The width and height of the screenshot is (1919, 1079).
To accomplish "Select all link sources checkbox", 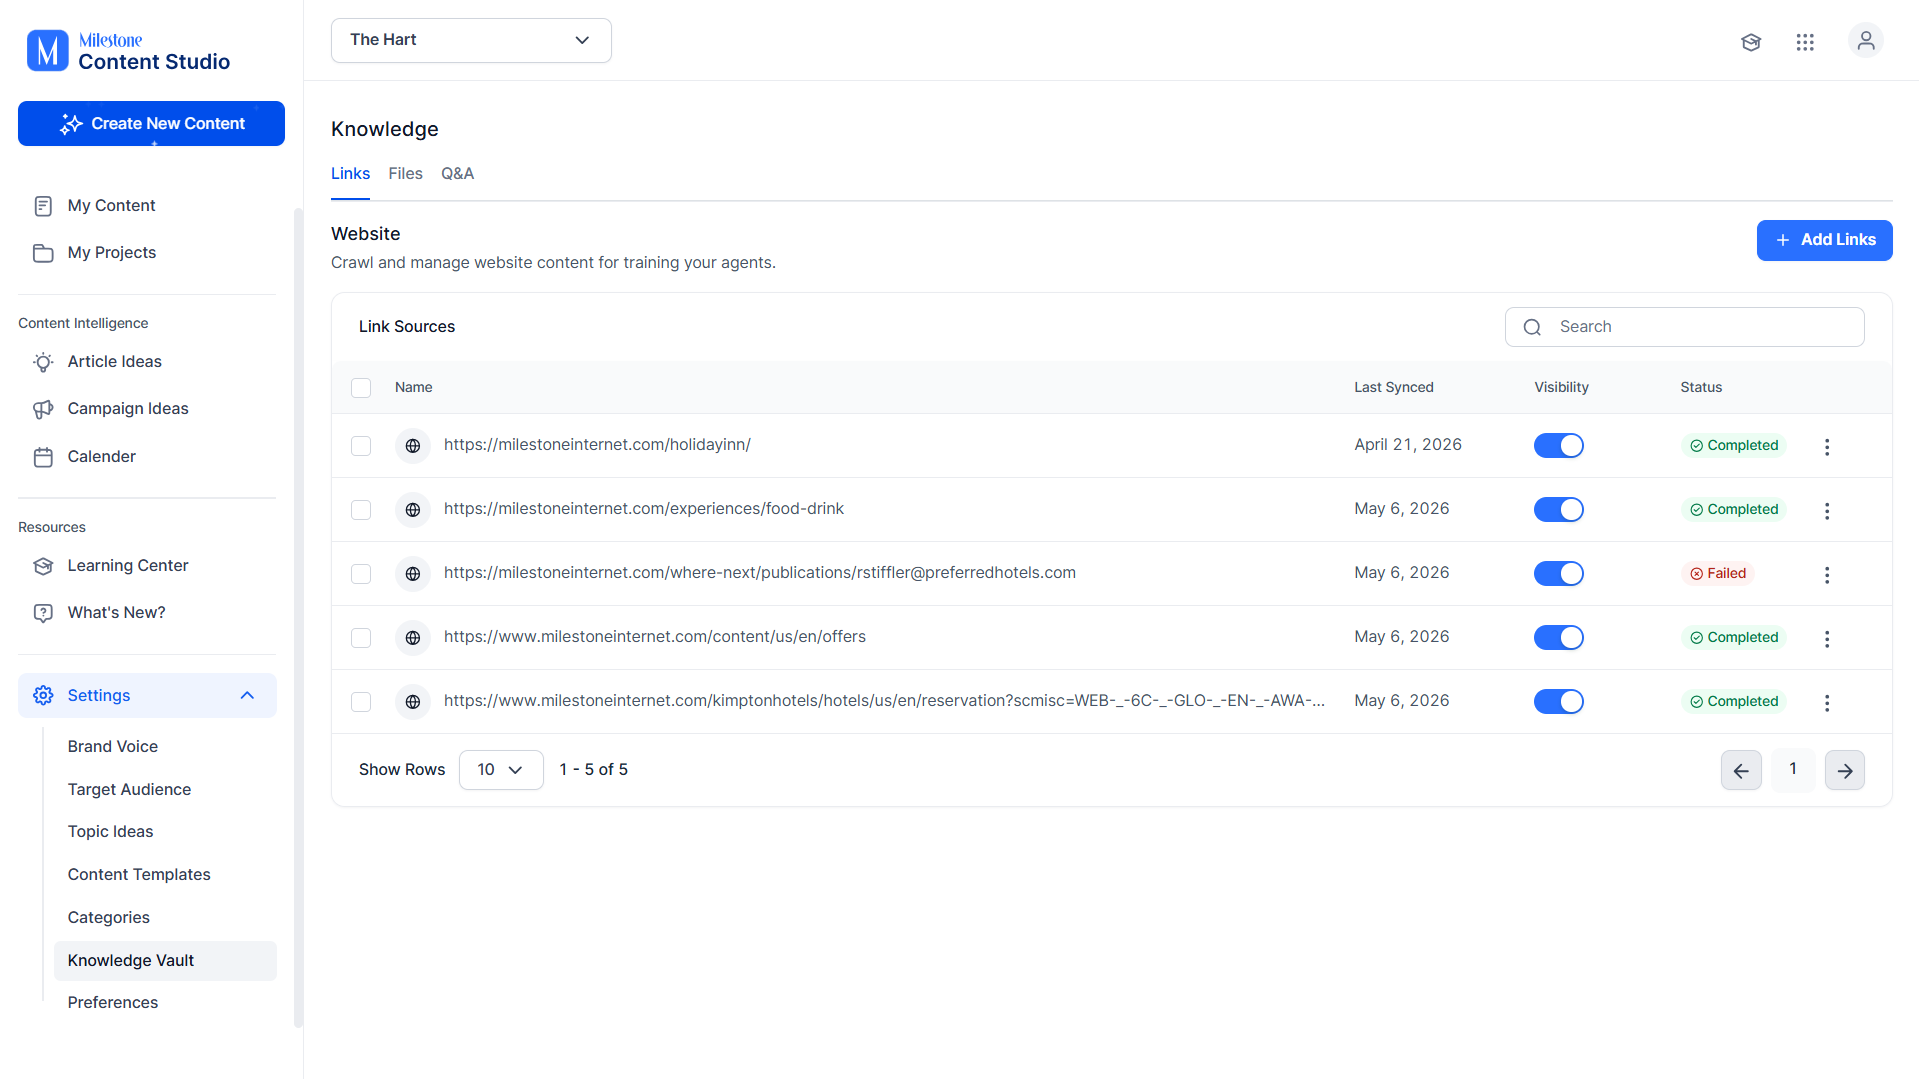I will coord(361,388).
